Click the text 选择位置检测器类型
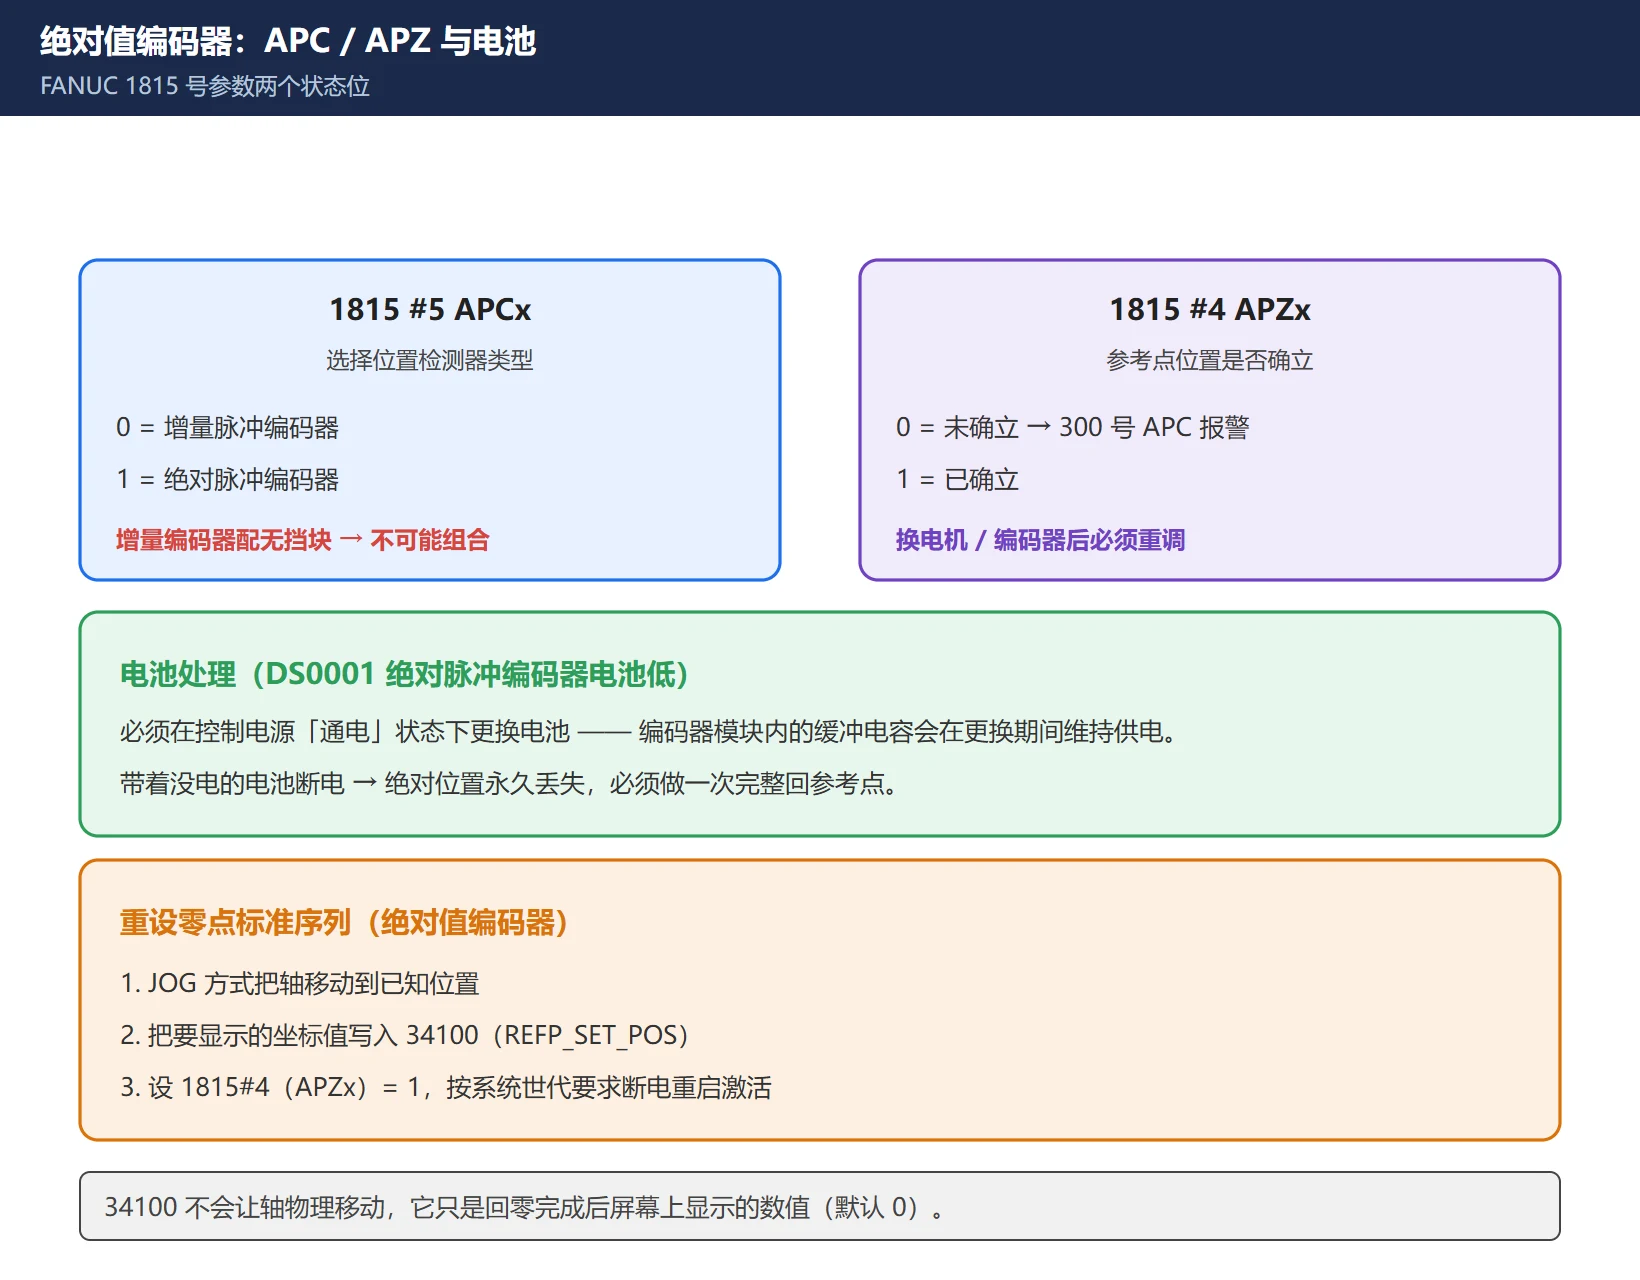 tap(430, 360)
